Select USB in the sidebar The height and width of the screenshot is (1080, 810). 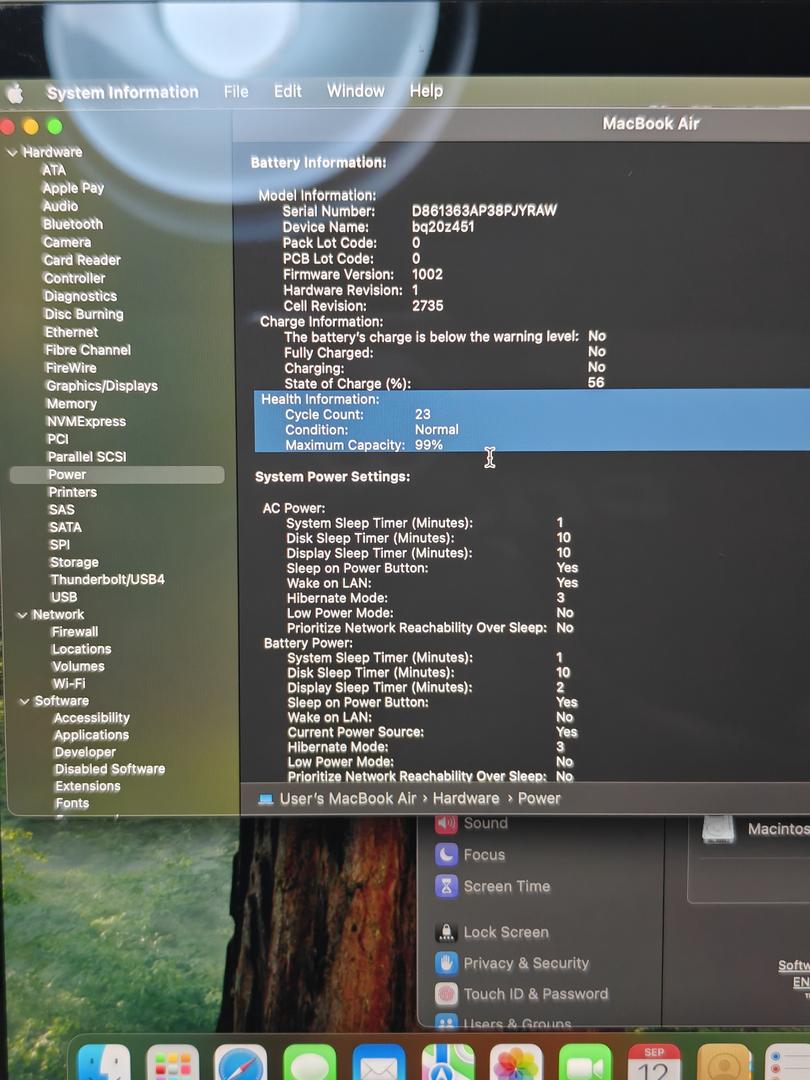64,597
